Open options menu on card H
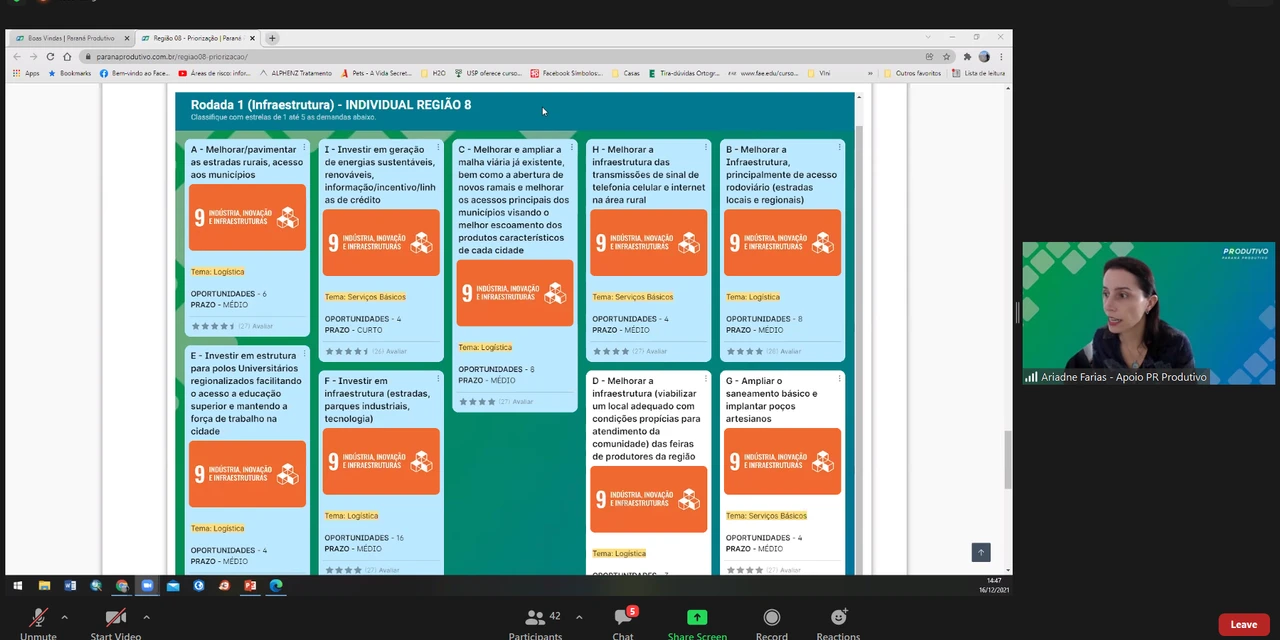Screen dimensions: 1280x640 pyautogui.click(x=705, y=148)
